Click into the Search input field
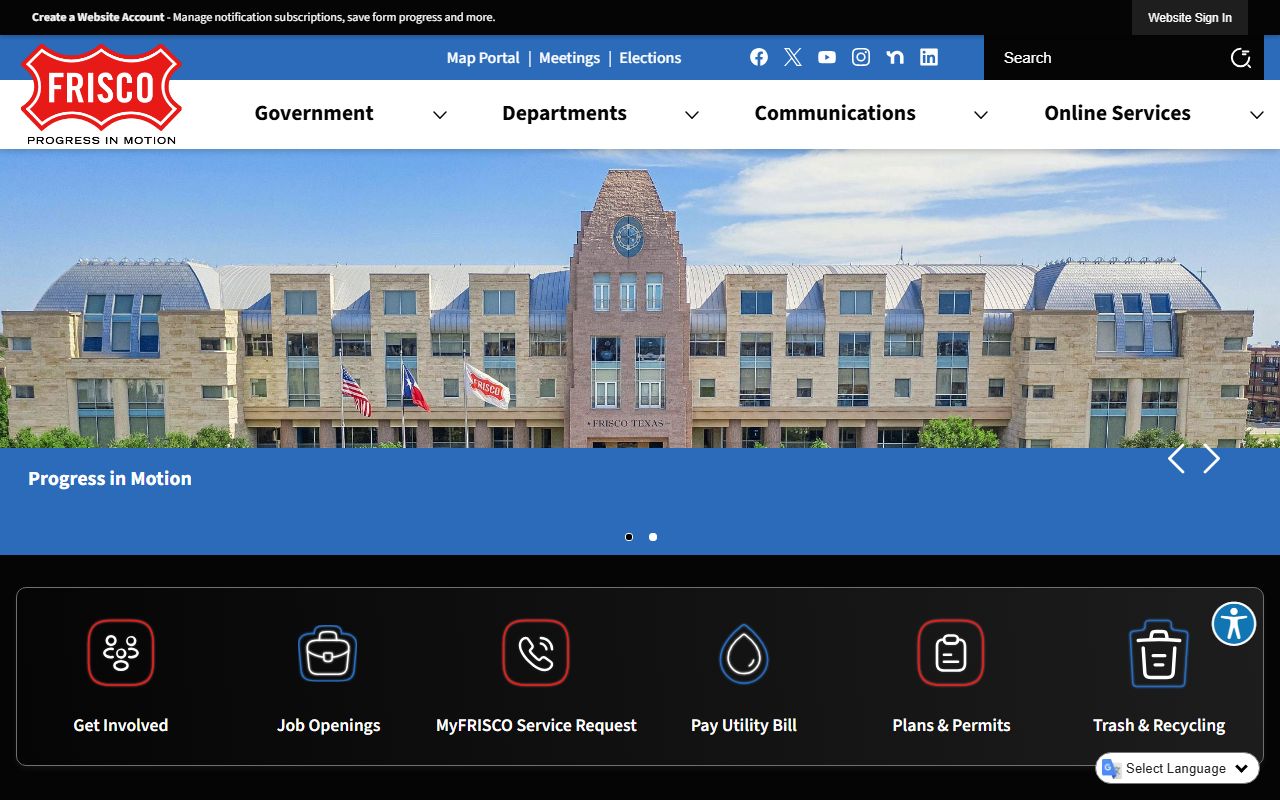This screenshot has height=800, width=1280. coord(1110,58)
